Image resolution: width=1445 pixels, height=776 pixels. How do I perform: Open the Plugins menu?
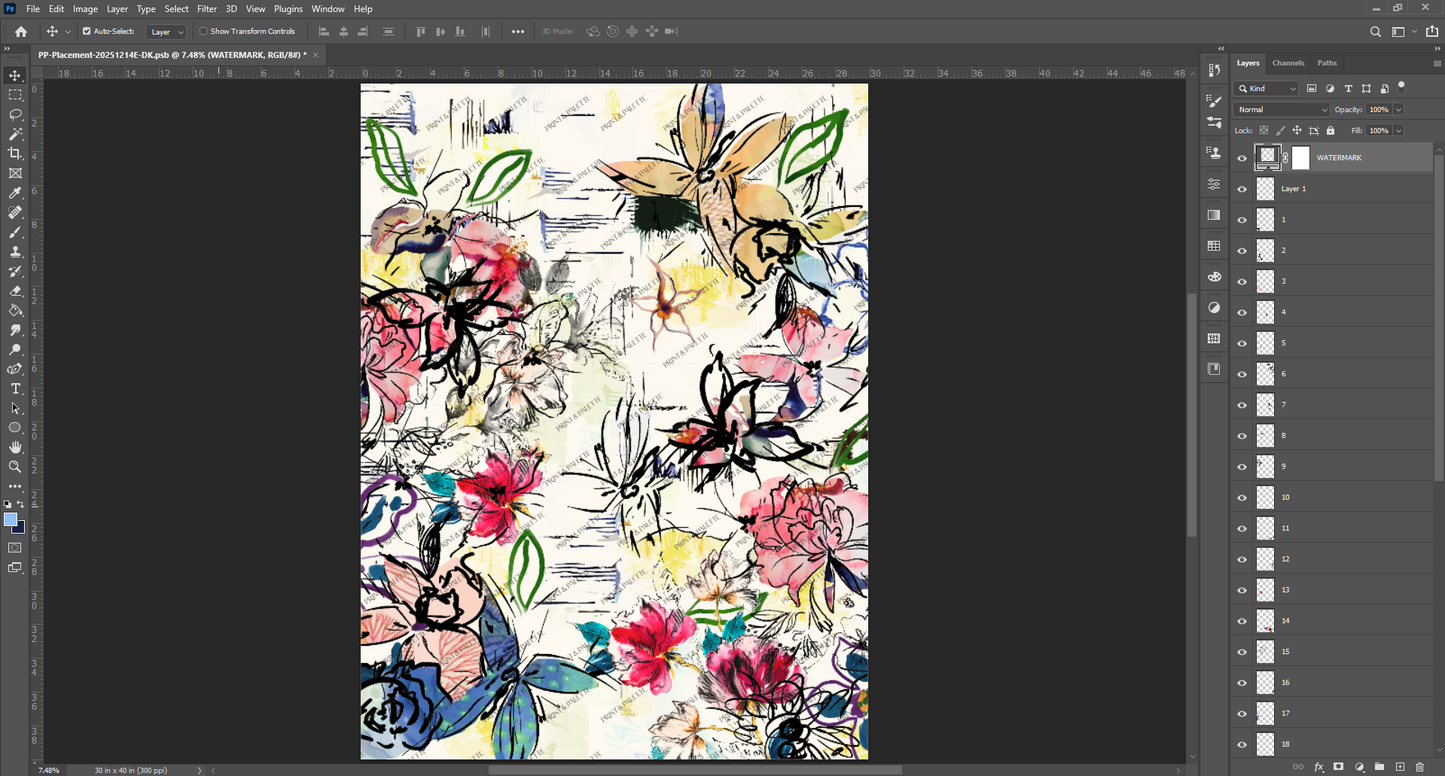coord(288,9)
